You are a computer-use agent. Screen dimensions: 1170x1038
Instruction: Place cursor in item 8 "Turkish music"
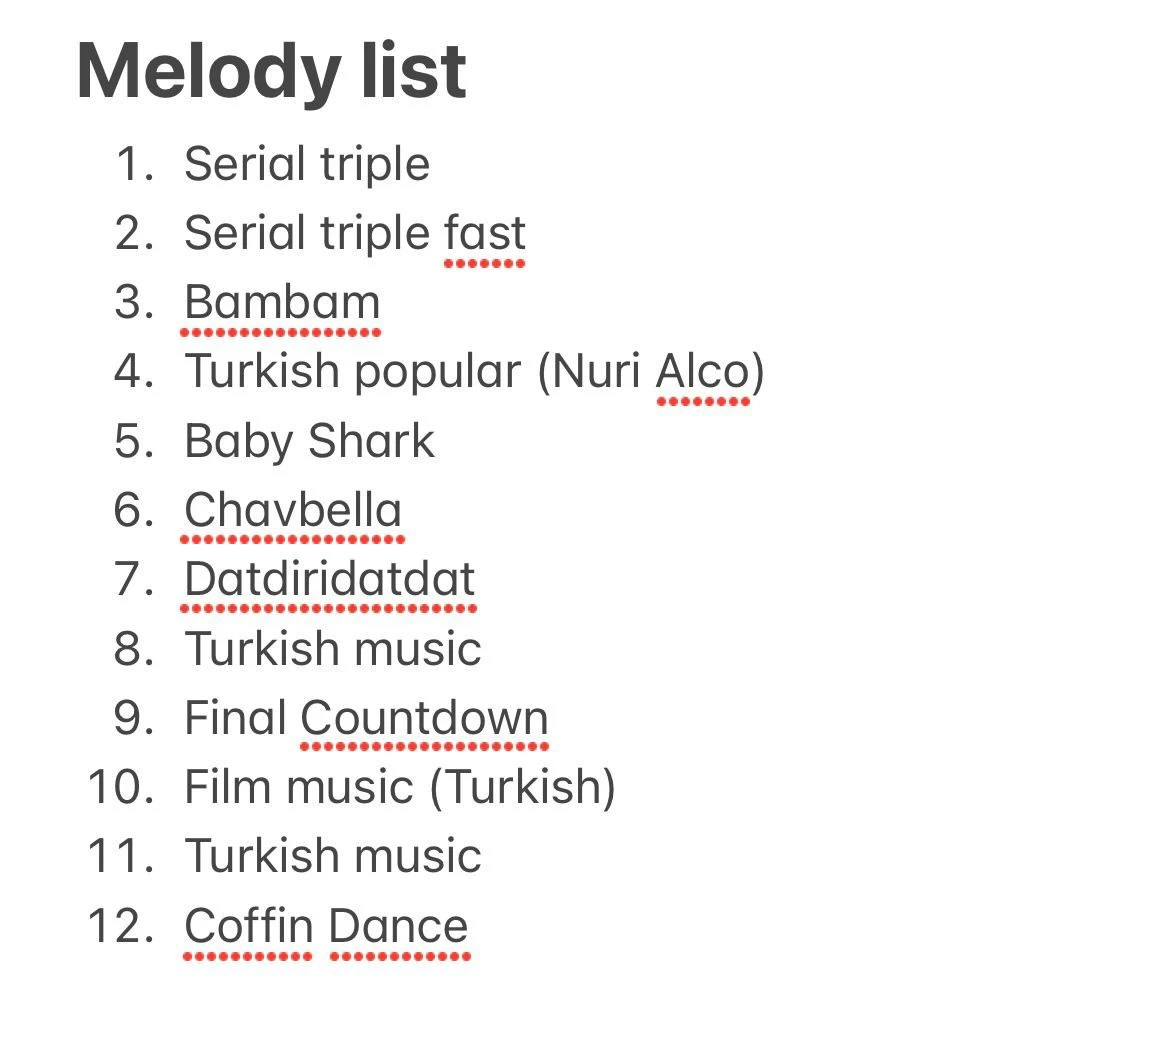click(x=332, y=649)
